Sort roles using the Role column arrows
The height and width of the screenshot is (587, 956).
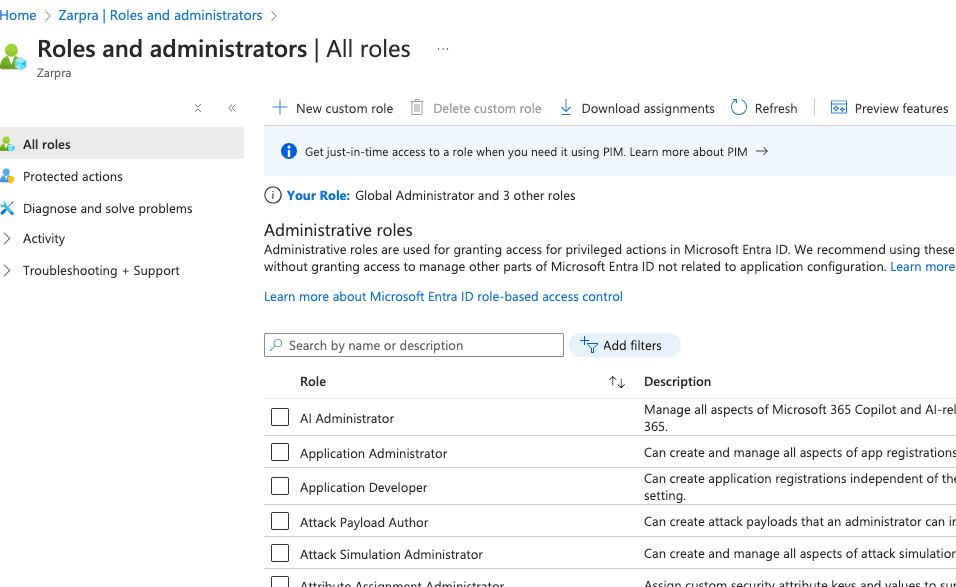pyautogui.click(x=617, y=382)
